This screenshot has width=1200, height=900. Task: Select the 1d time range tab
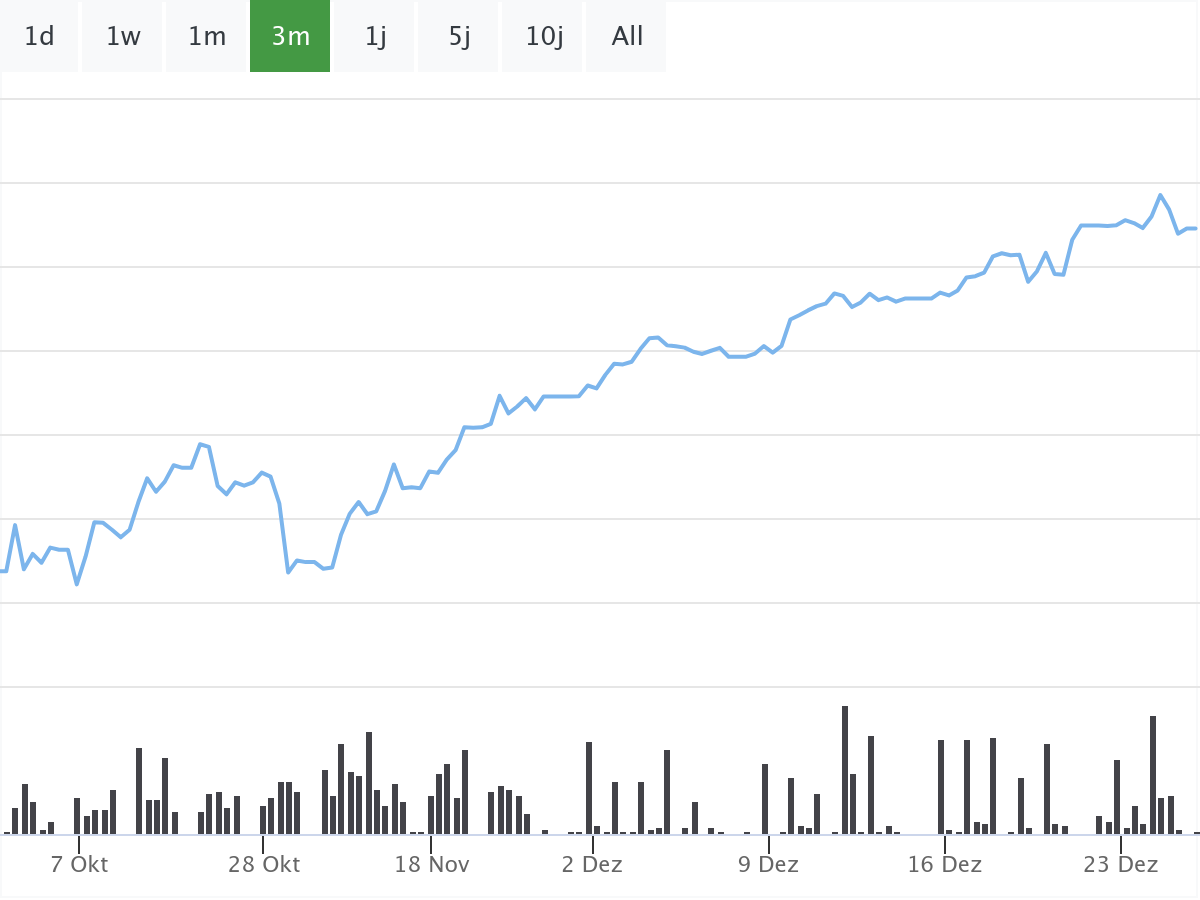(39, 37)
